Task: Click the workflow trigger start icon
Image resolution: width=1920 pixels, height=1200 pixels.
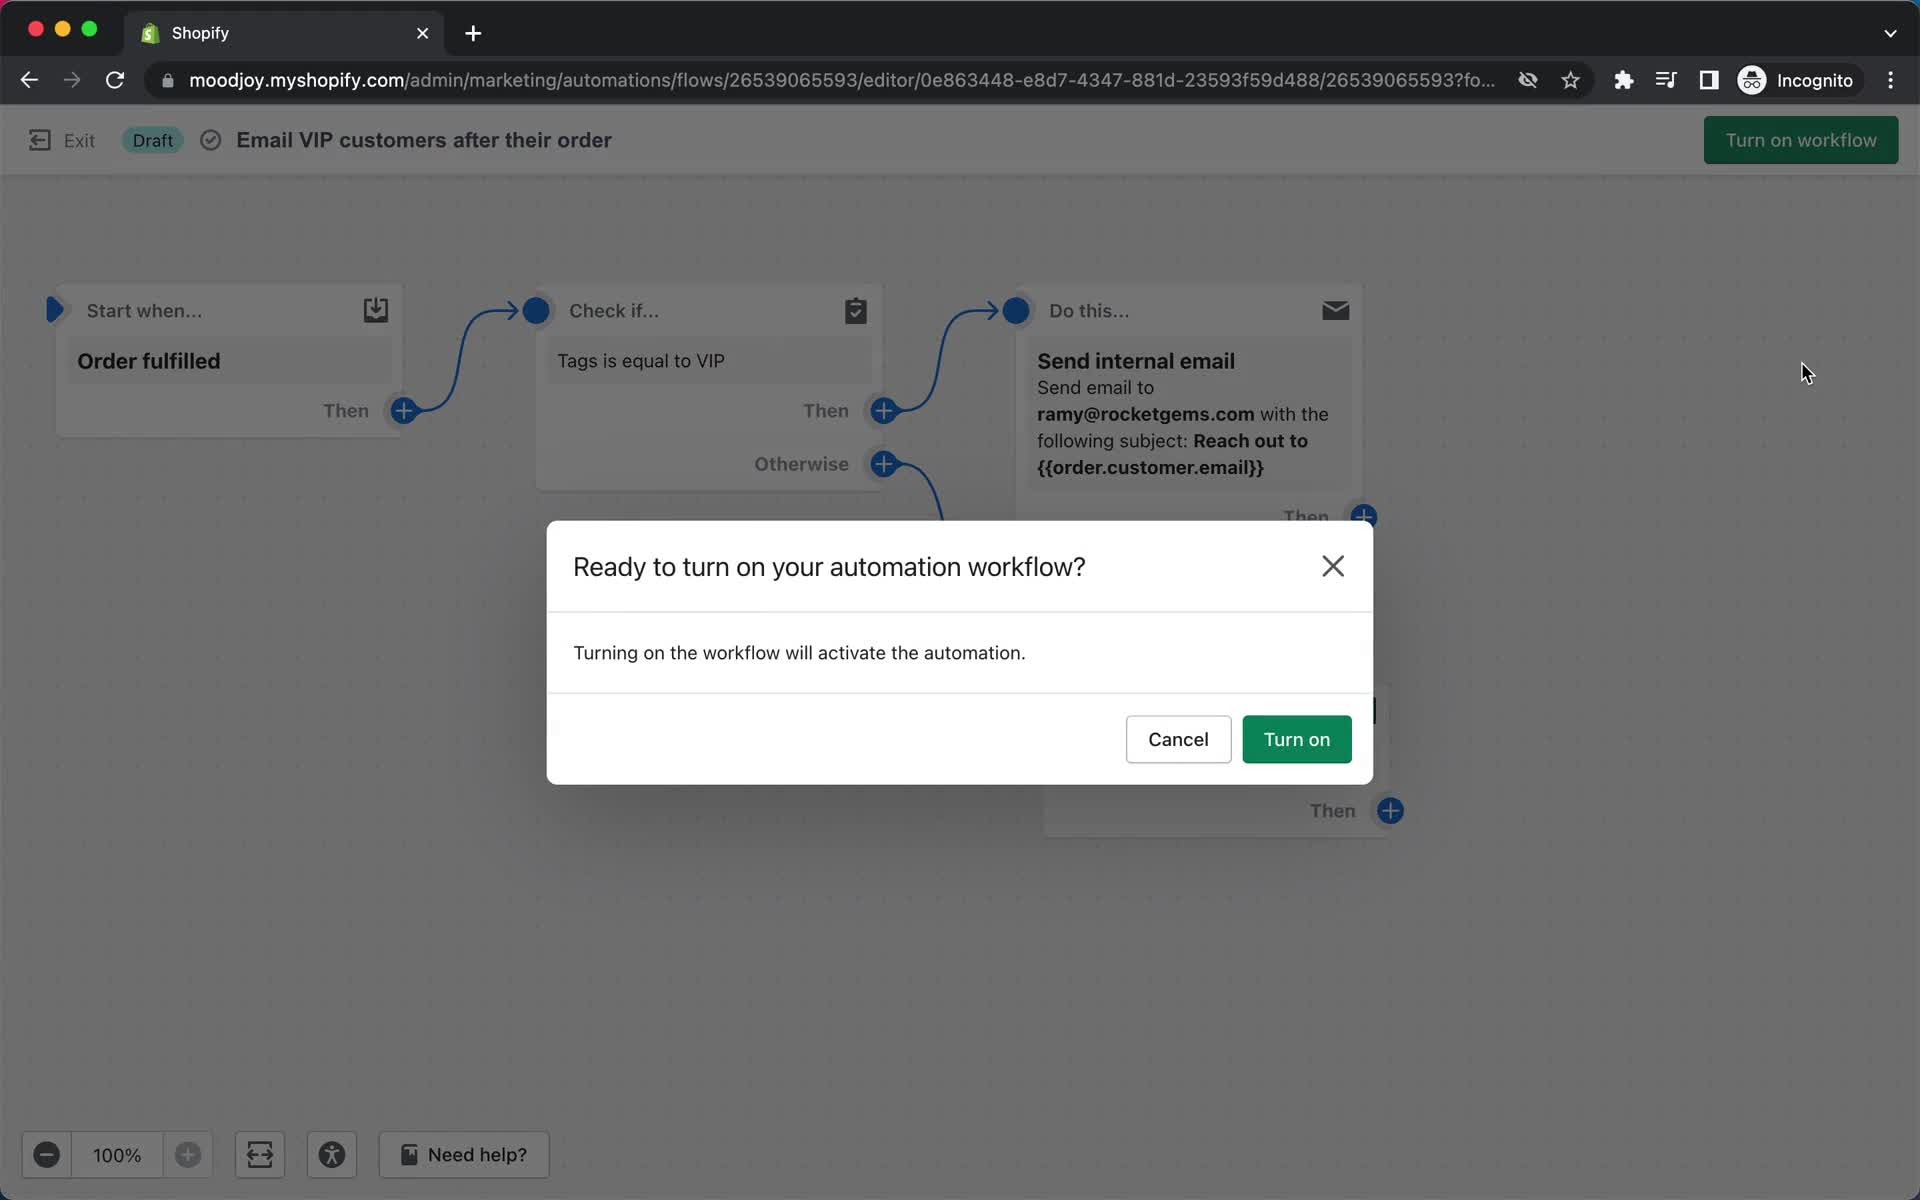Action: click(55, 310)
